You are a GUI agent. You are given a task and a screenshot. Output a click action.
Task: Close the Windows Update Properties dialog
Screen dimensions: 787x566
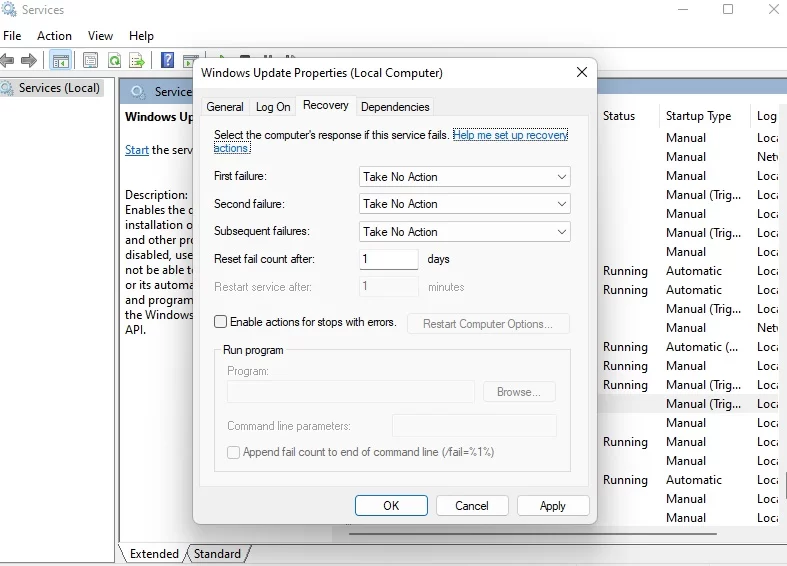click(x=582, y=73)
